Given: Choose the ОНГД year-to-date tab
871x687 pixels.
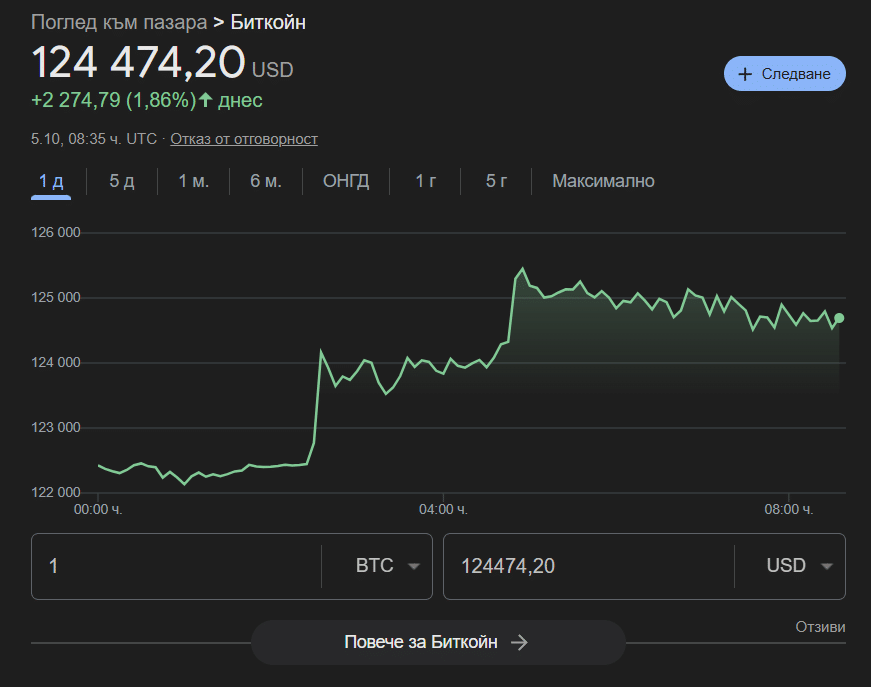Looking at the screenshot, I should tap(346, 181).
